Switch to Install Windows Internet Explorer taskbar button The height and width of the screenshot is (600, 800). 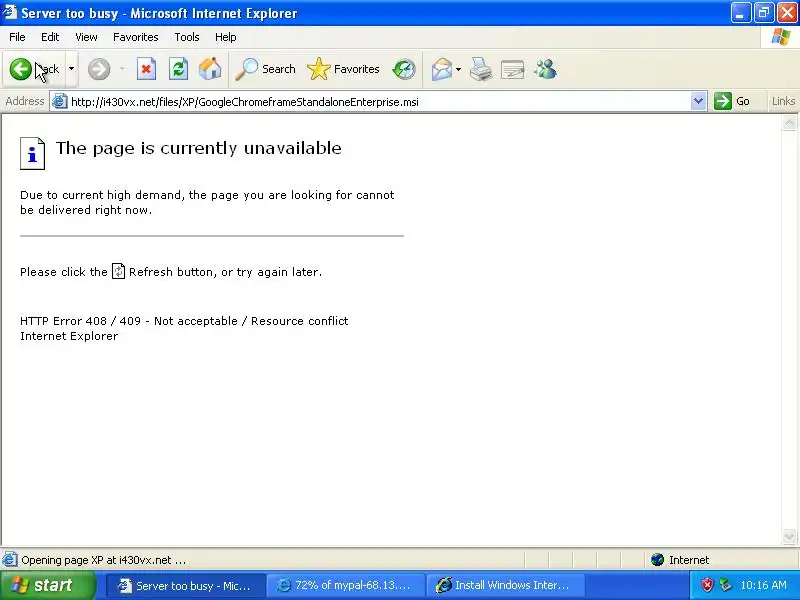coord(505,585)
